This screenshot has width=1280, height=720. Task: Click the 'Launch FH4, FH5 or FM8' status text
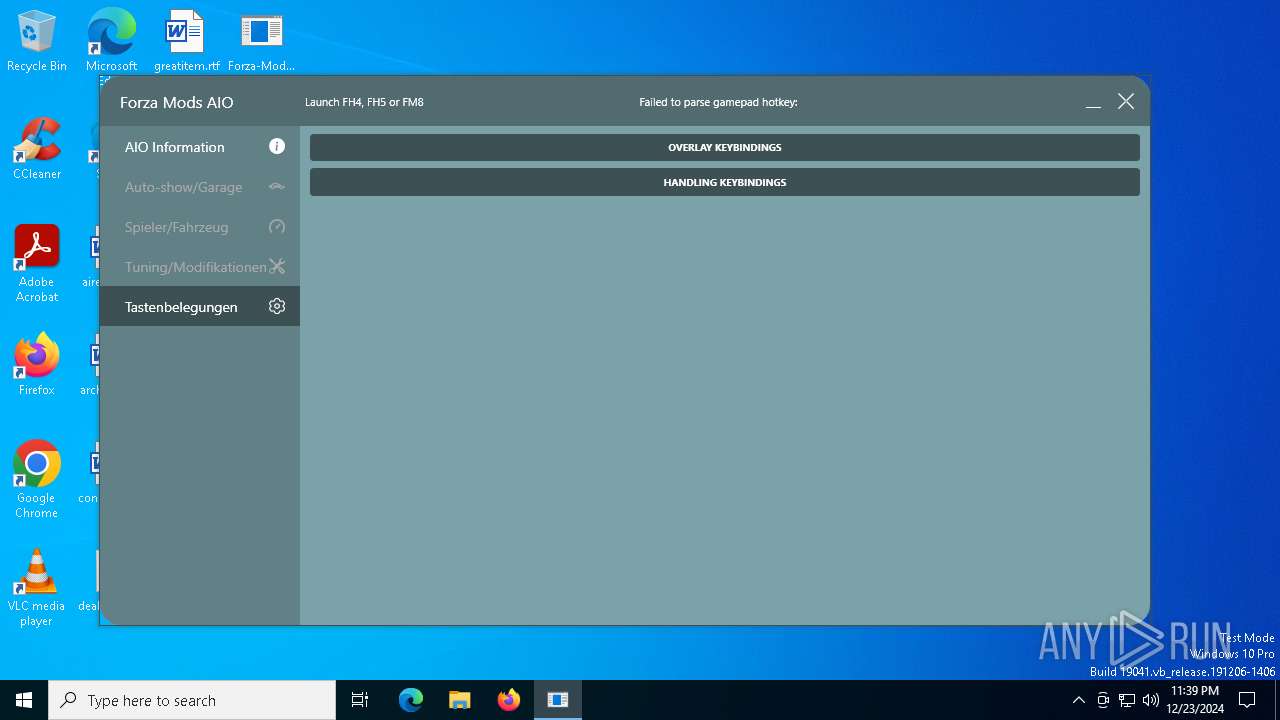pos(364,102)
